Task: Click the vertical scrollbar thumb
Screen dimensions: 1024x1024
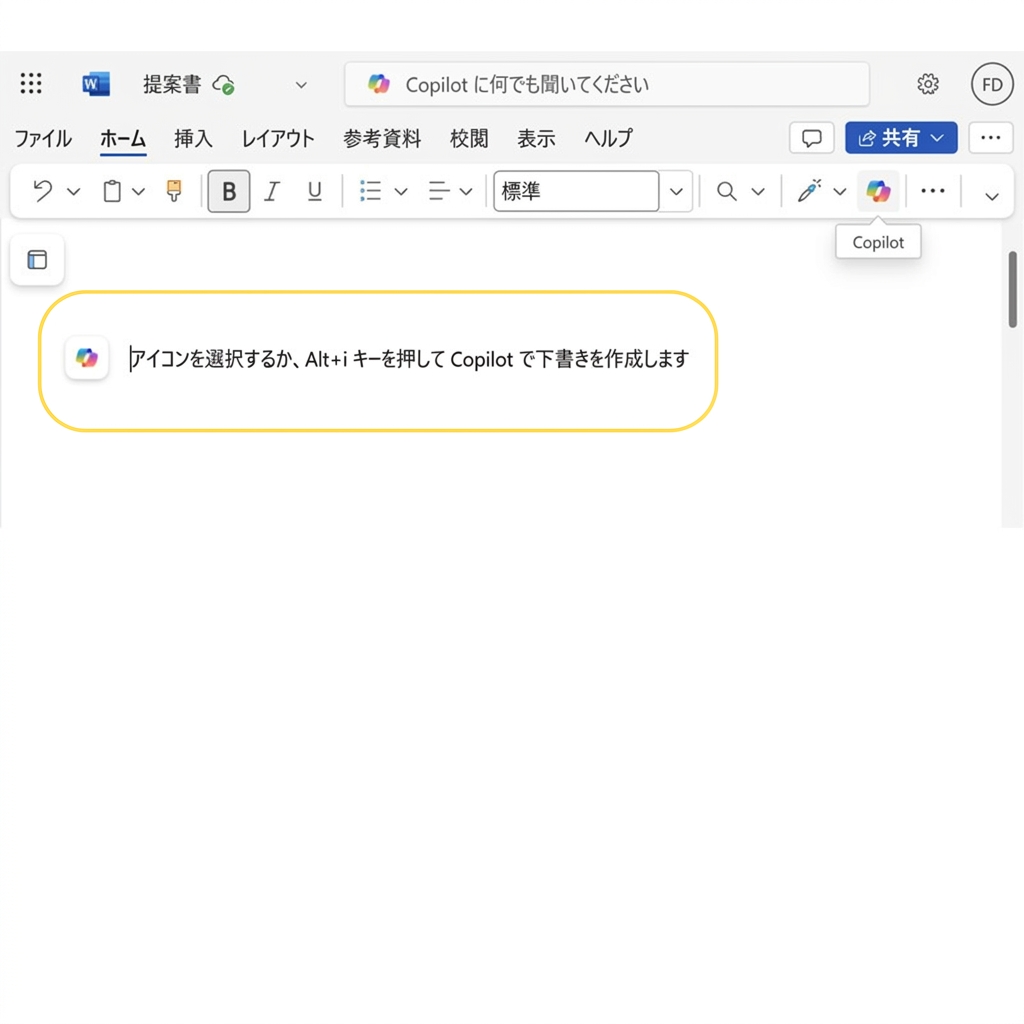Action: click(x=1012, y=289)
